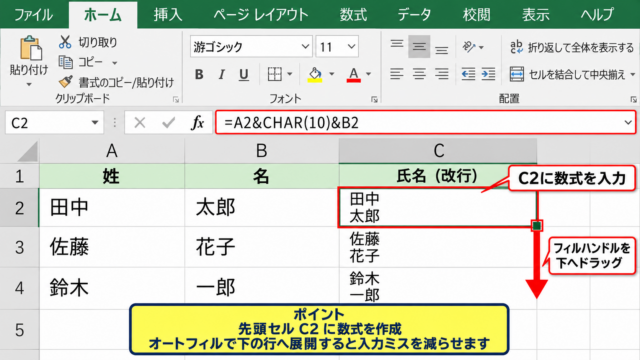Open alignment group dialog launcher
Image resolution: width=640 pixels, height=360 pixels.
click(x=633, y=99)
